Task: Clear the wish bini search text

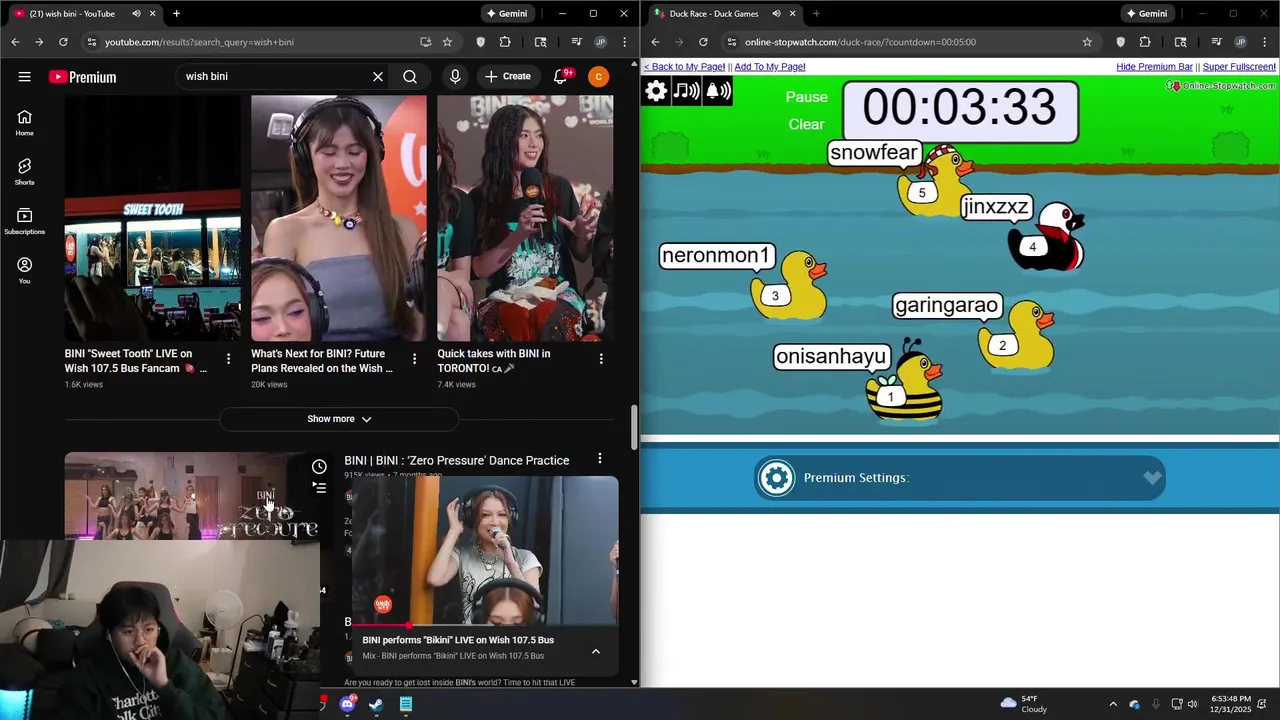Action: coord(378,76)
